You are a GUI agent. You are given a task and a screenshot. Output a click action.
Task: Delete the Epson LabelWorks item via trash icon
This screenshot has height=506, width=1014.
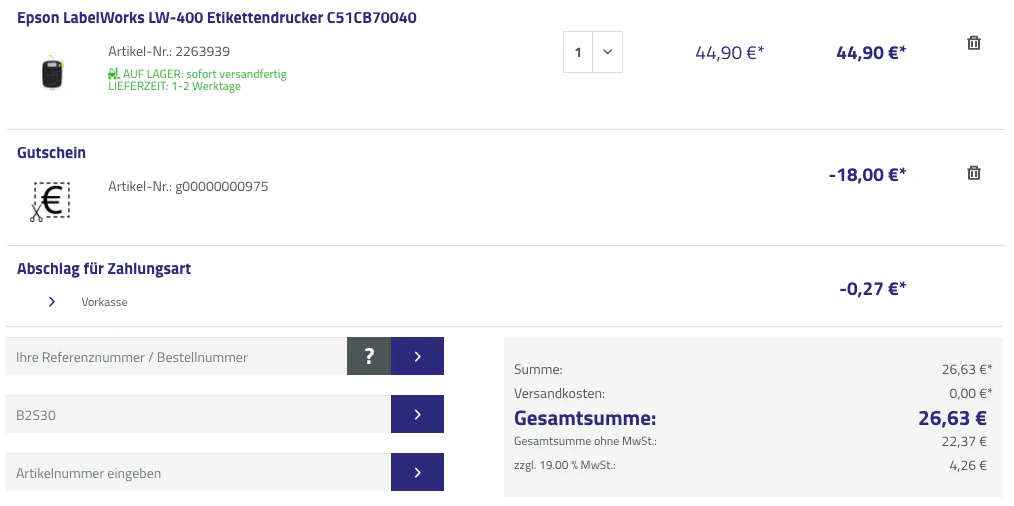pos(974,43)
